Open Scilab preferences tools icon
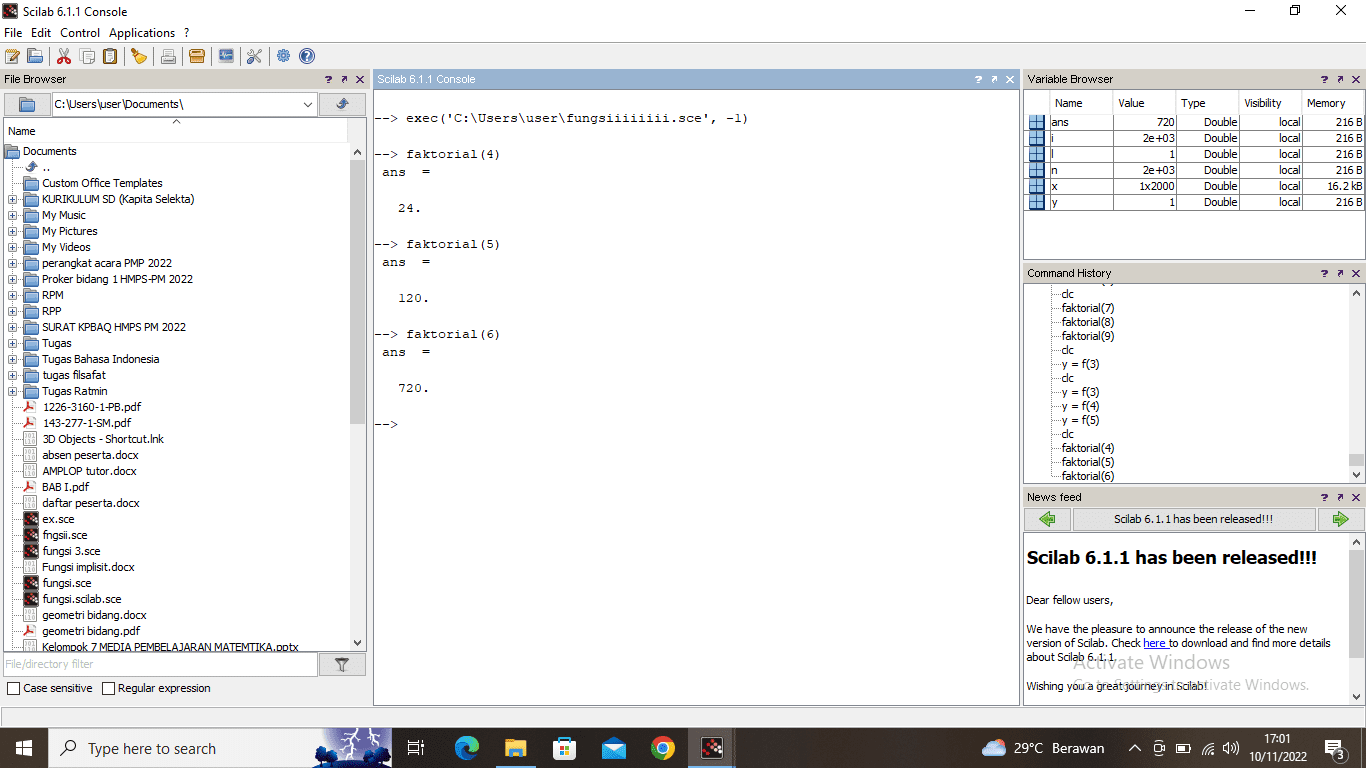1366x768 pixels. click(x=255, y=56)
